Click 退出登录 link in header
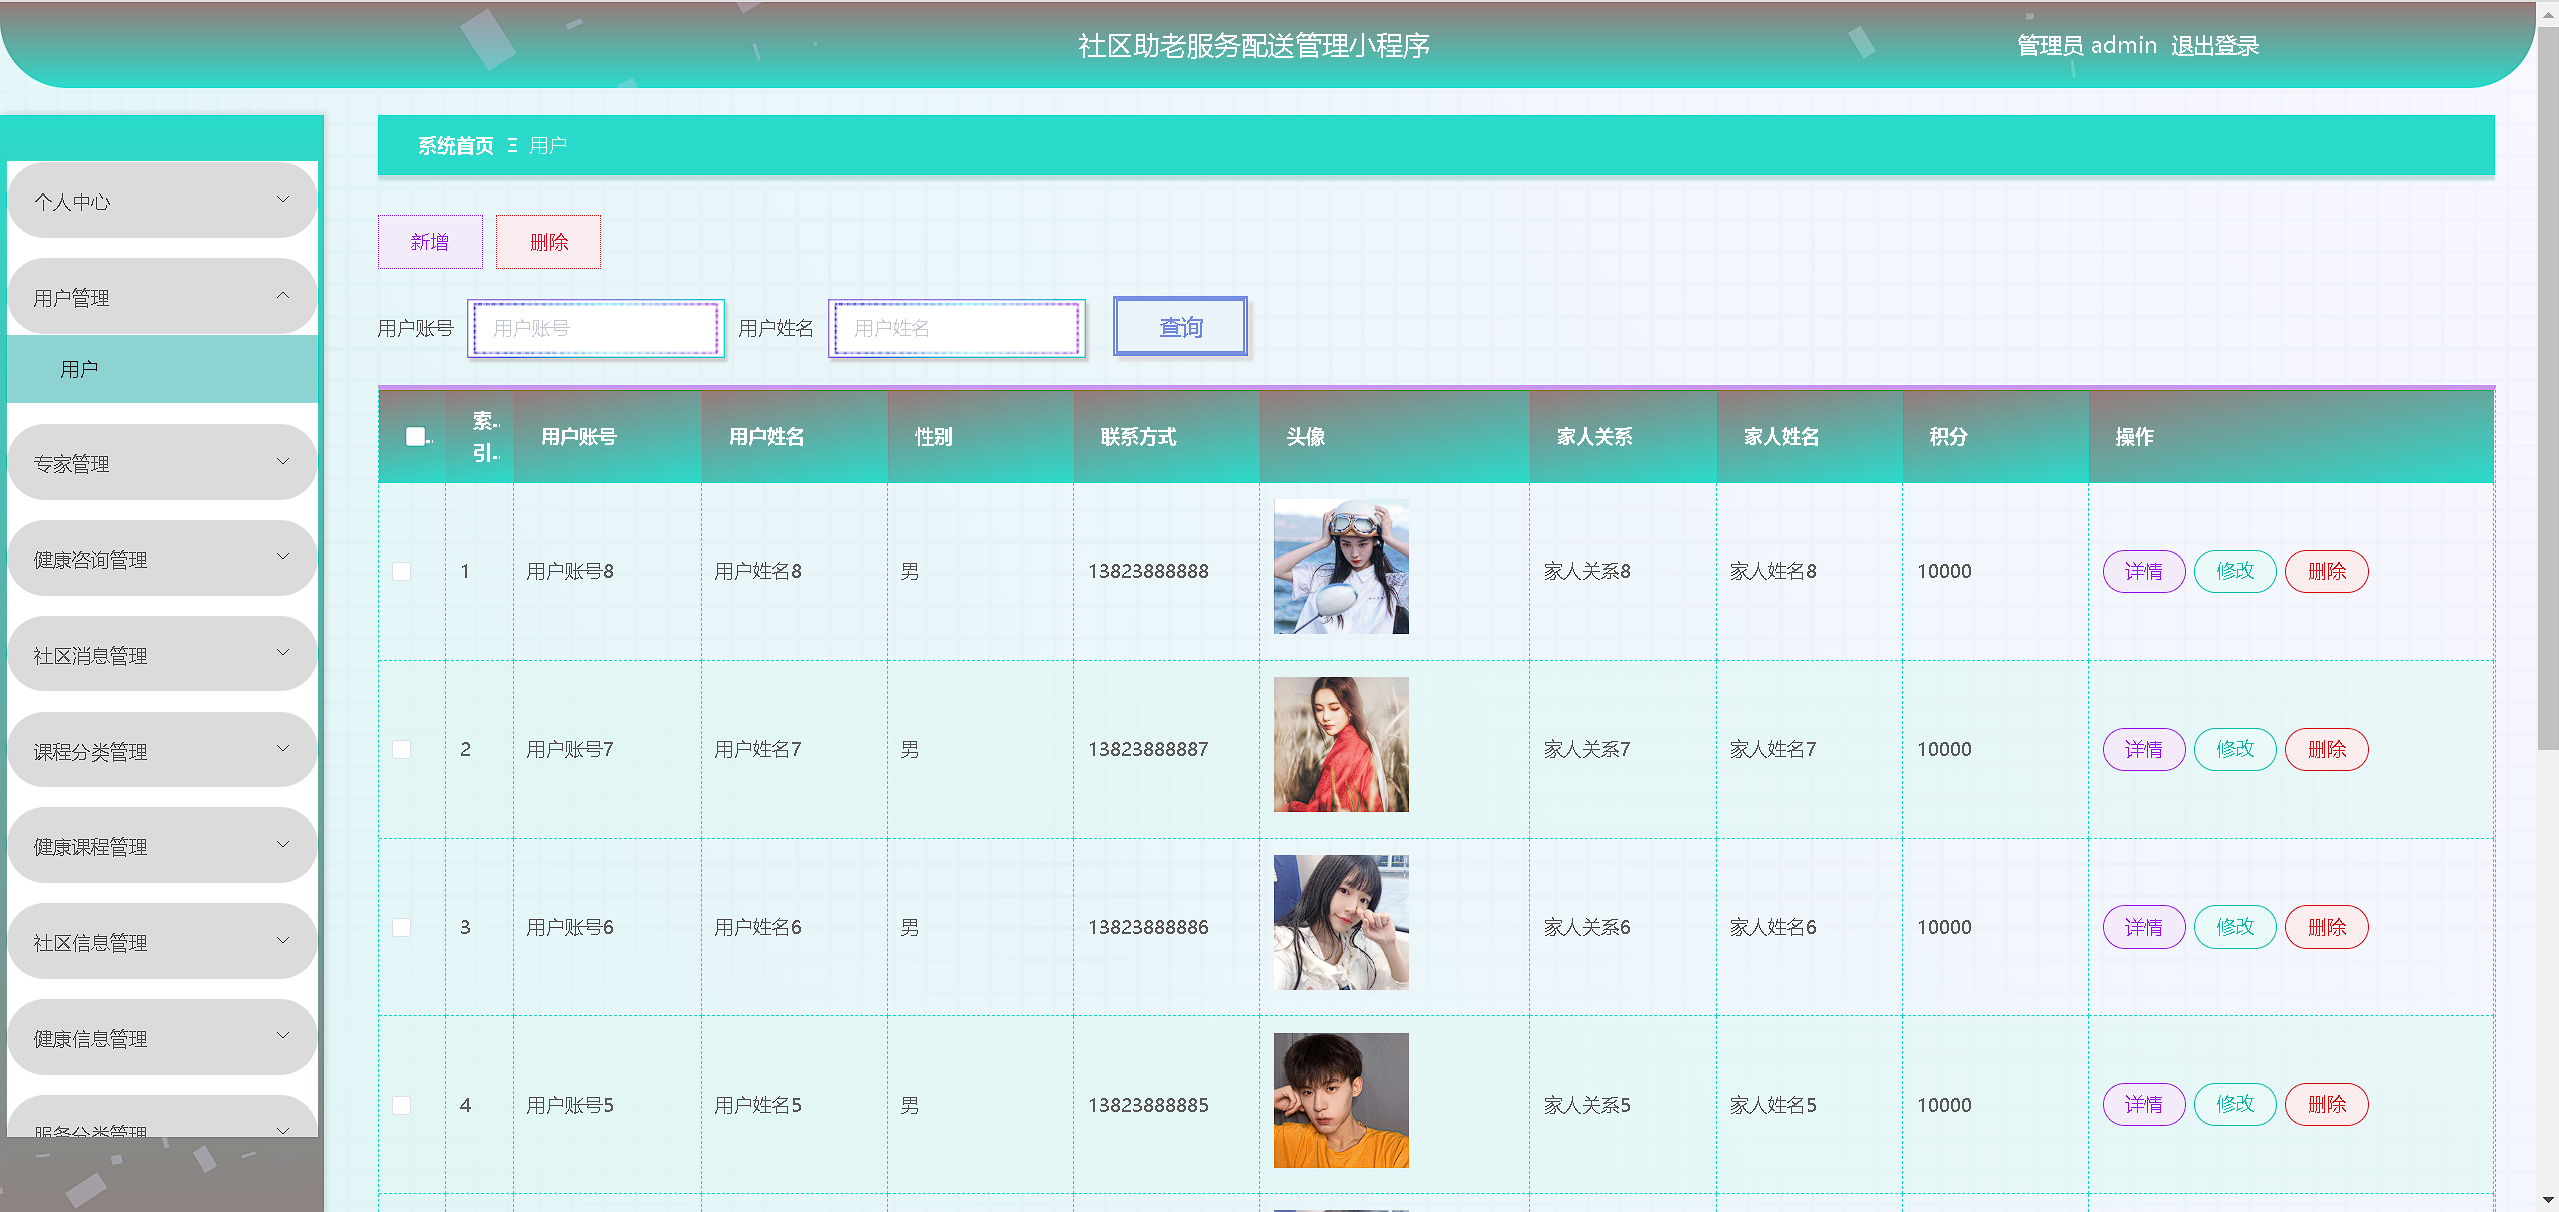2559x1212 pixels. (x=2214, y=46)
